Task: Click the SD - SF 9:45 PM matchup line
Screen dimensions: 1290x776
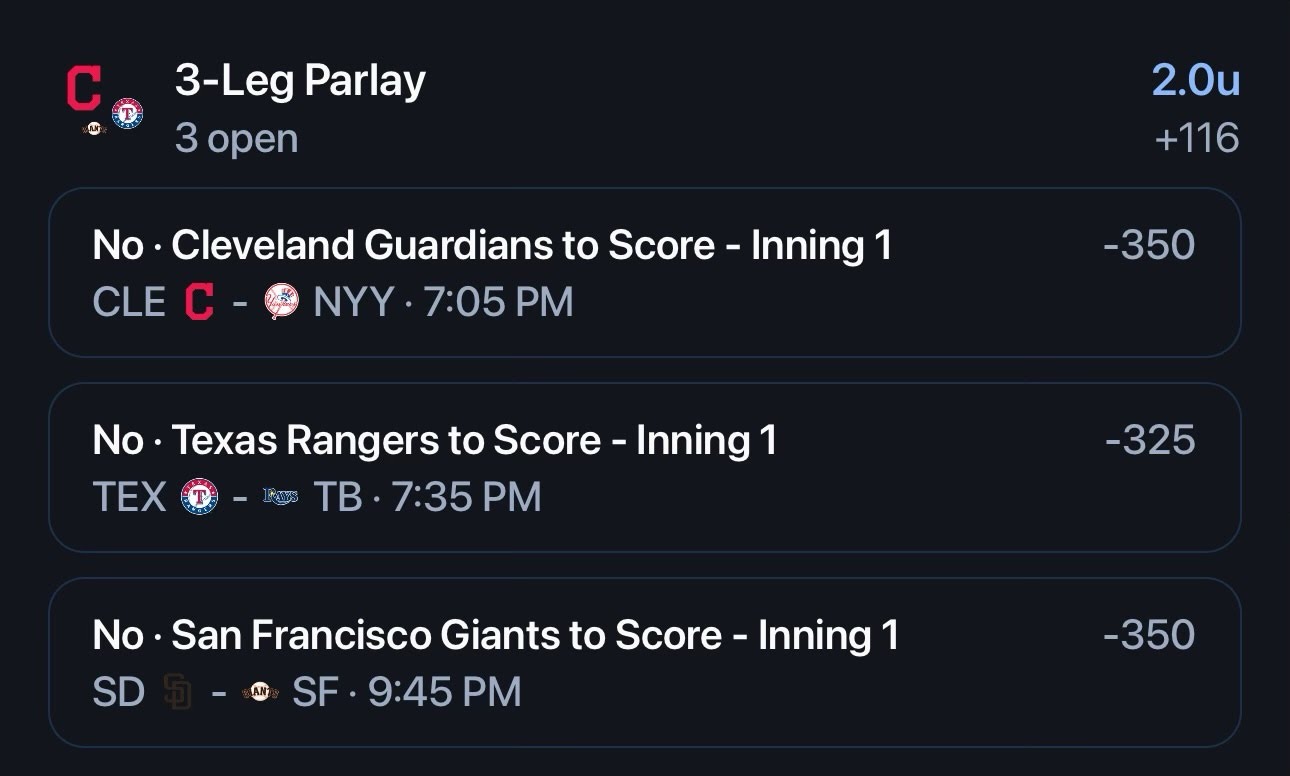Action: coord(307,692)
